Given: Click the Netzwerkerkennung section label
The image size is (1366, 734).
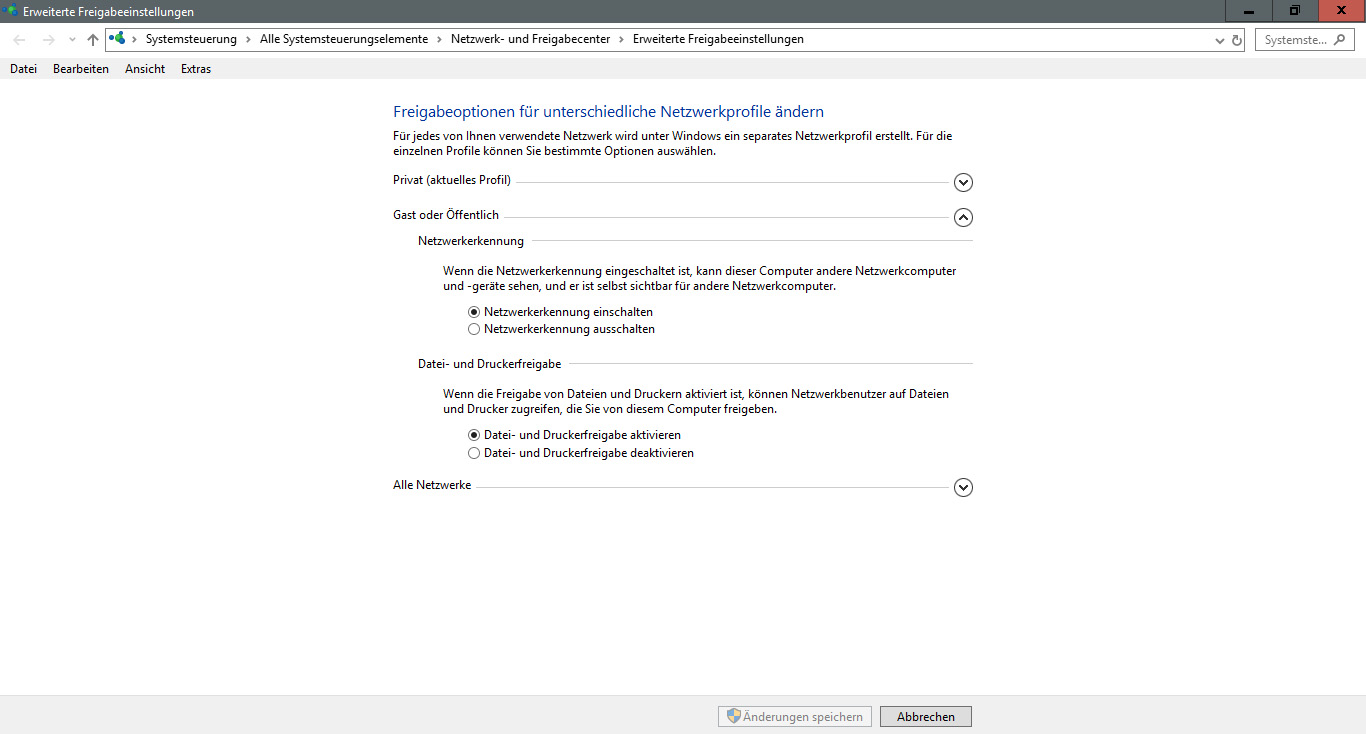Looking at the screenshot, I should [x=471, y=241].
